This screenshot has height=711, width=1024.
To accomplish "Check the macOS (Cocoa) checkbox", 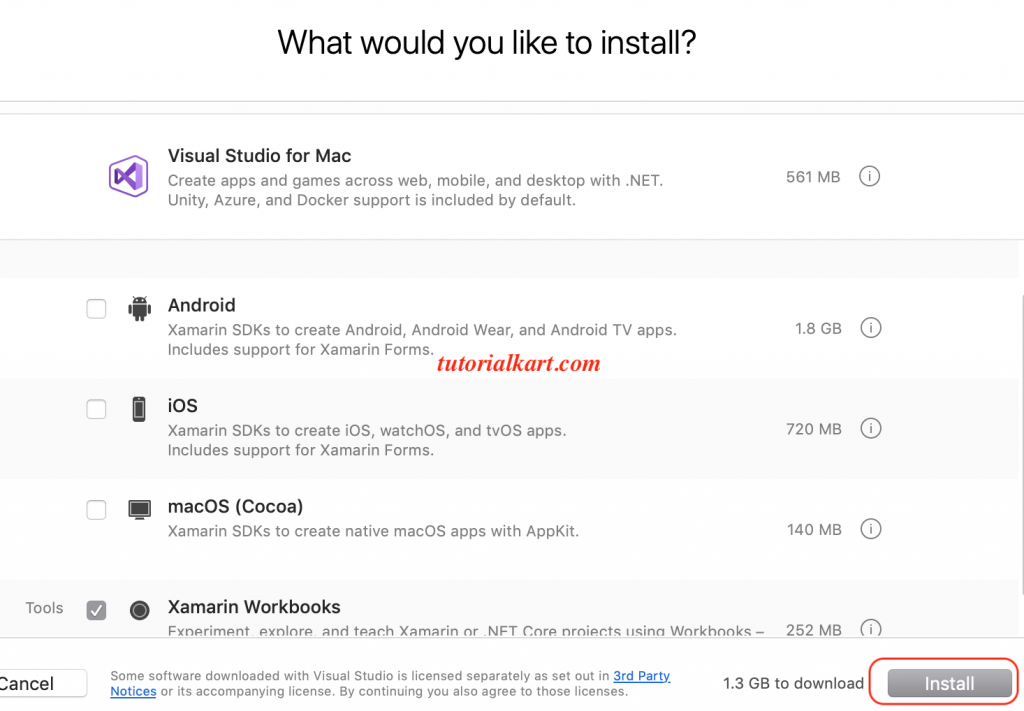I will [x=96, y=510].
